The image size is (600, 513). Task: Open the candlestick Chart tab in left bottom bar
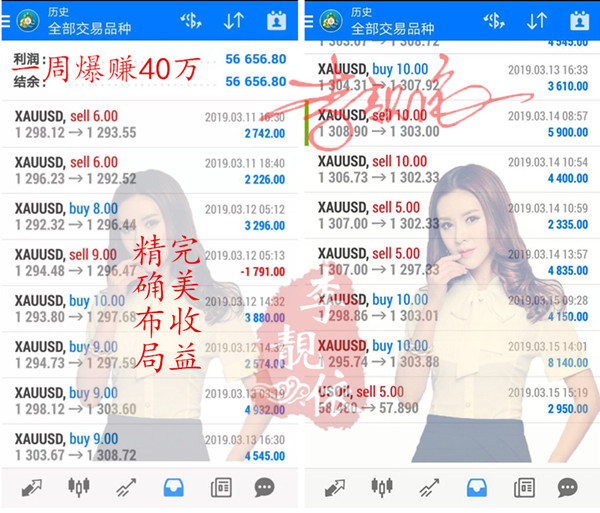point(78,487)
